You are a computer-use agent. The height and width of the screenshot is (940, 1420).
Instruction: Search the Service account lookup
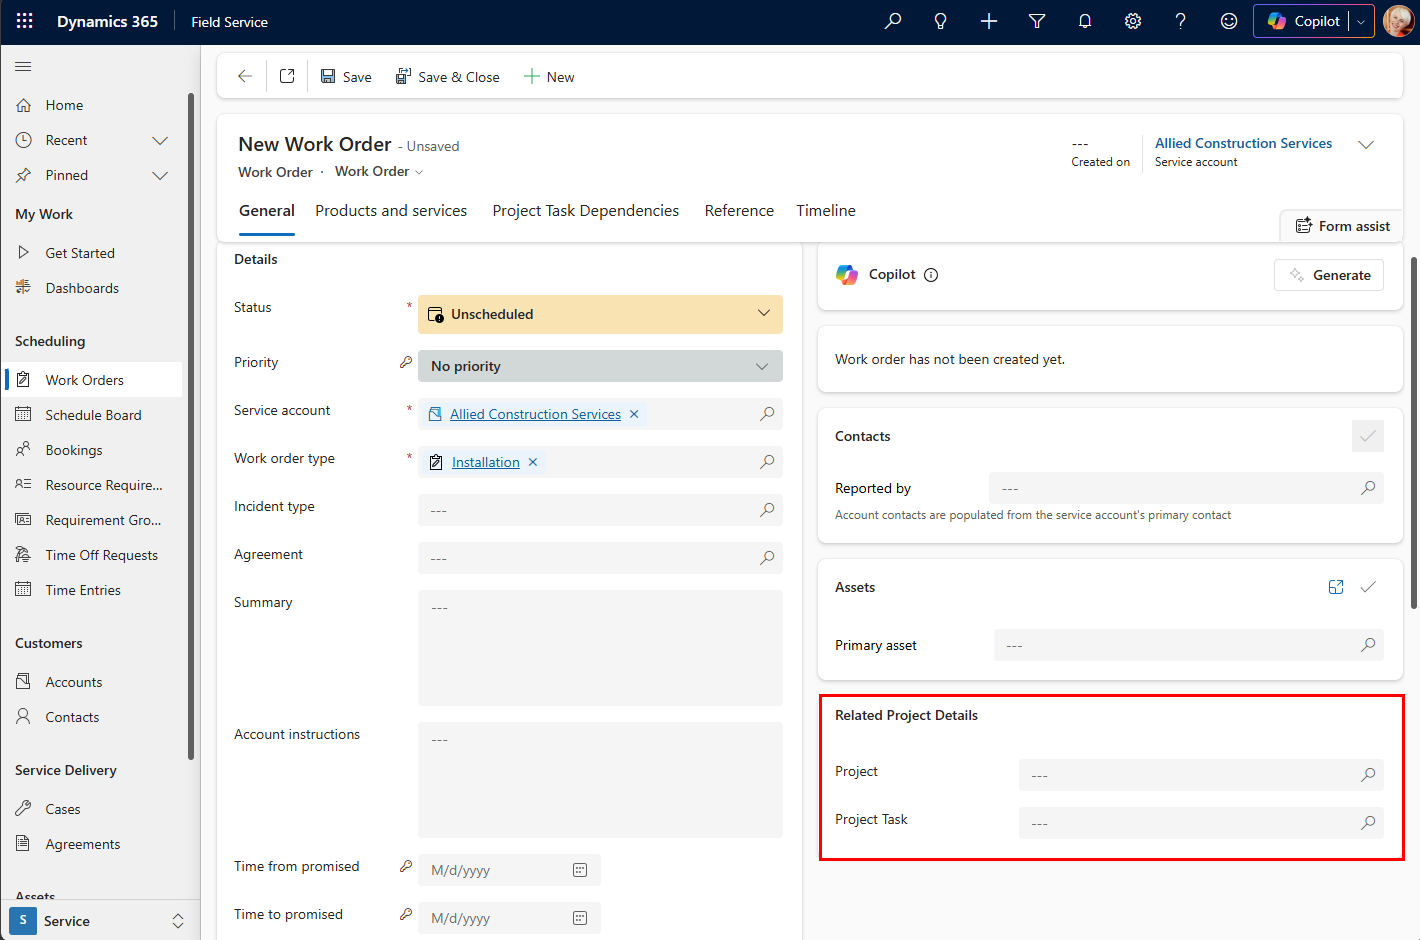coord(767,414)
